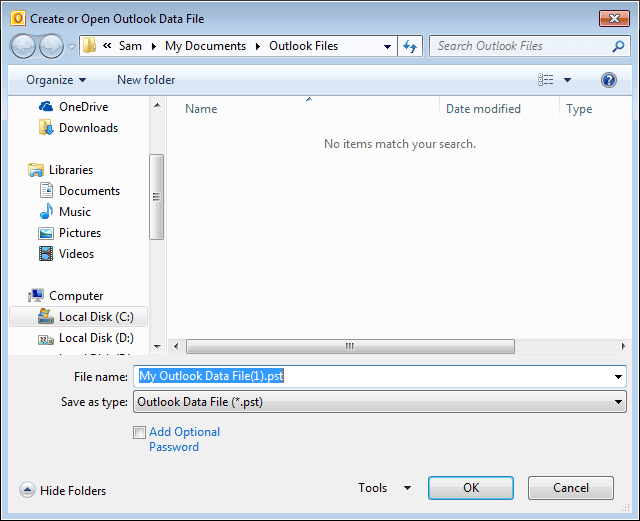640x521 pixels.
Task: Click the Back navigation arrow
Action: tap(24, 47)
